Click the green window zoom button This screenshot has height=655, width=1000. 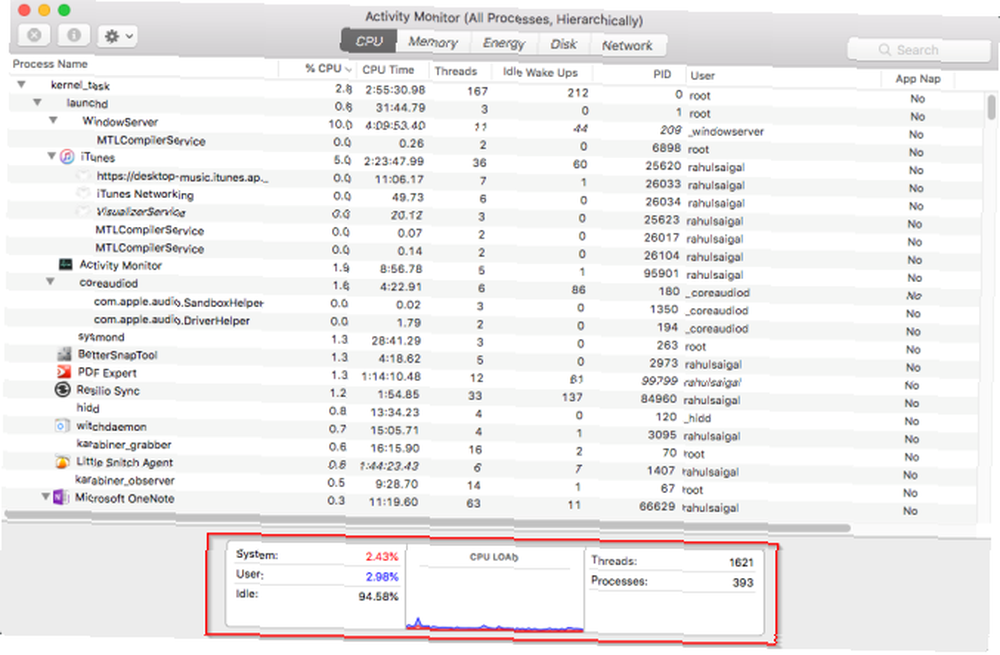[x=64, y=10]
